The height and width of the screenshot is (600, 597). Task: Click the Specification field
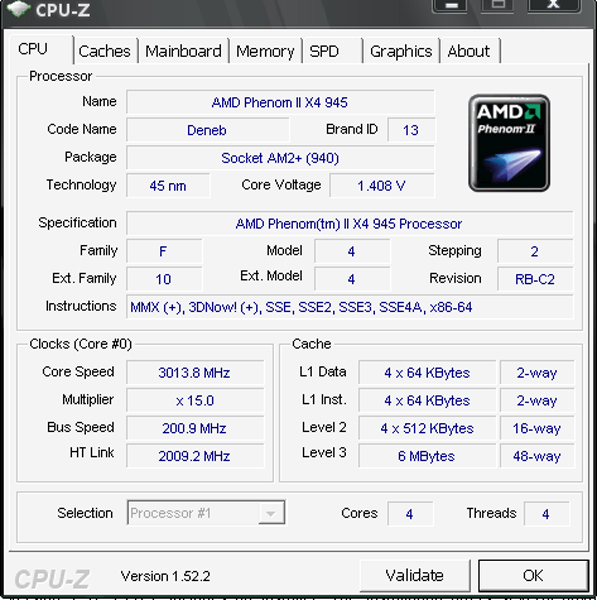point(349,223)
